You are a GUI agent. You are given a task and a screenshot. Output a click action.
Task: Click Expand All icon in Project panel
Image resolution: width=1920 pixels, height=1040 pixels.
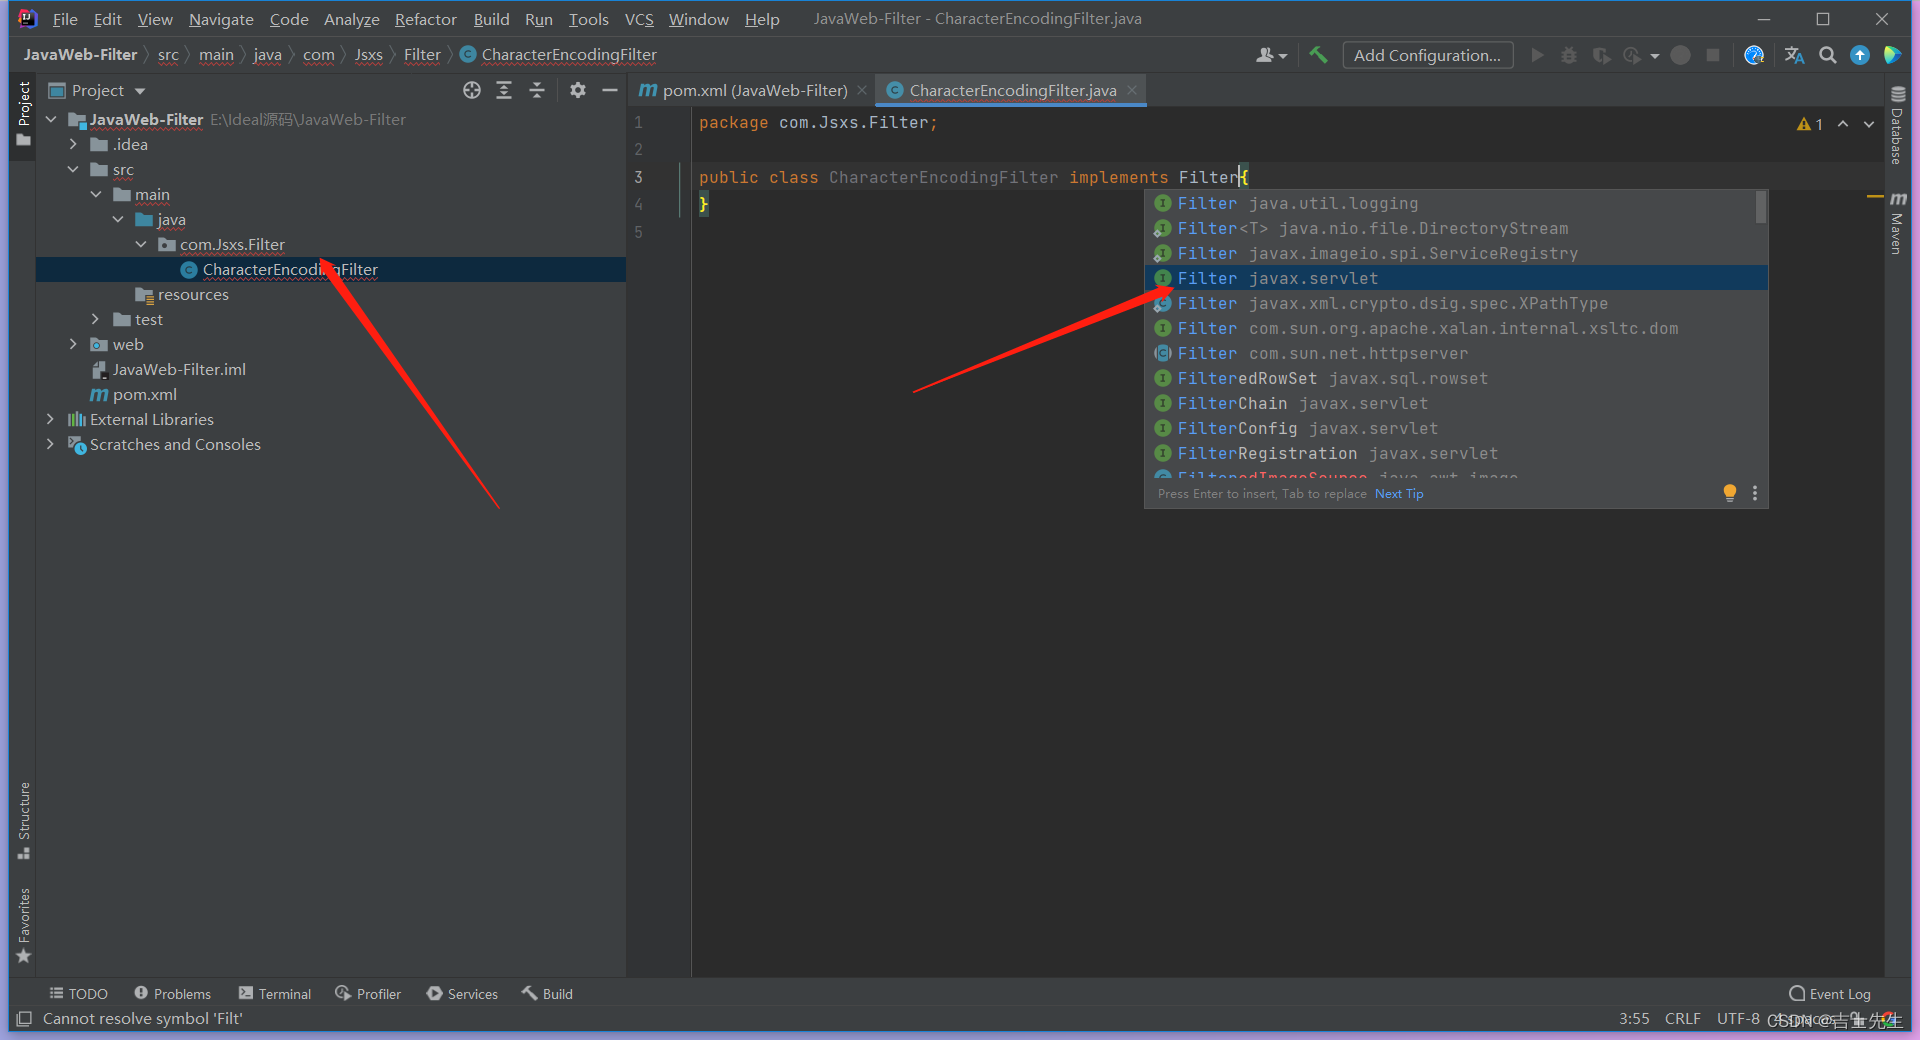(504, 90)
